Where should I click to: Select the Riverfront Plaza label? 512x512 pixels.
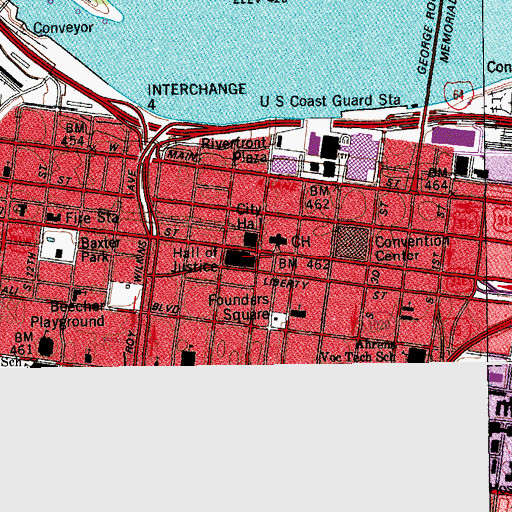[234, 150]
